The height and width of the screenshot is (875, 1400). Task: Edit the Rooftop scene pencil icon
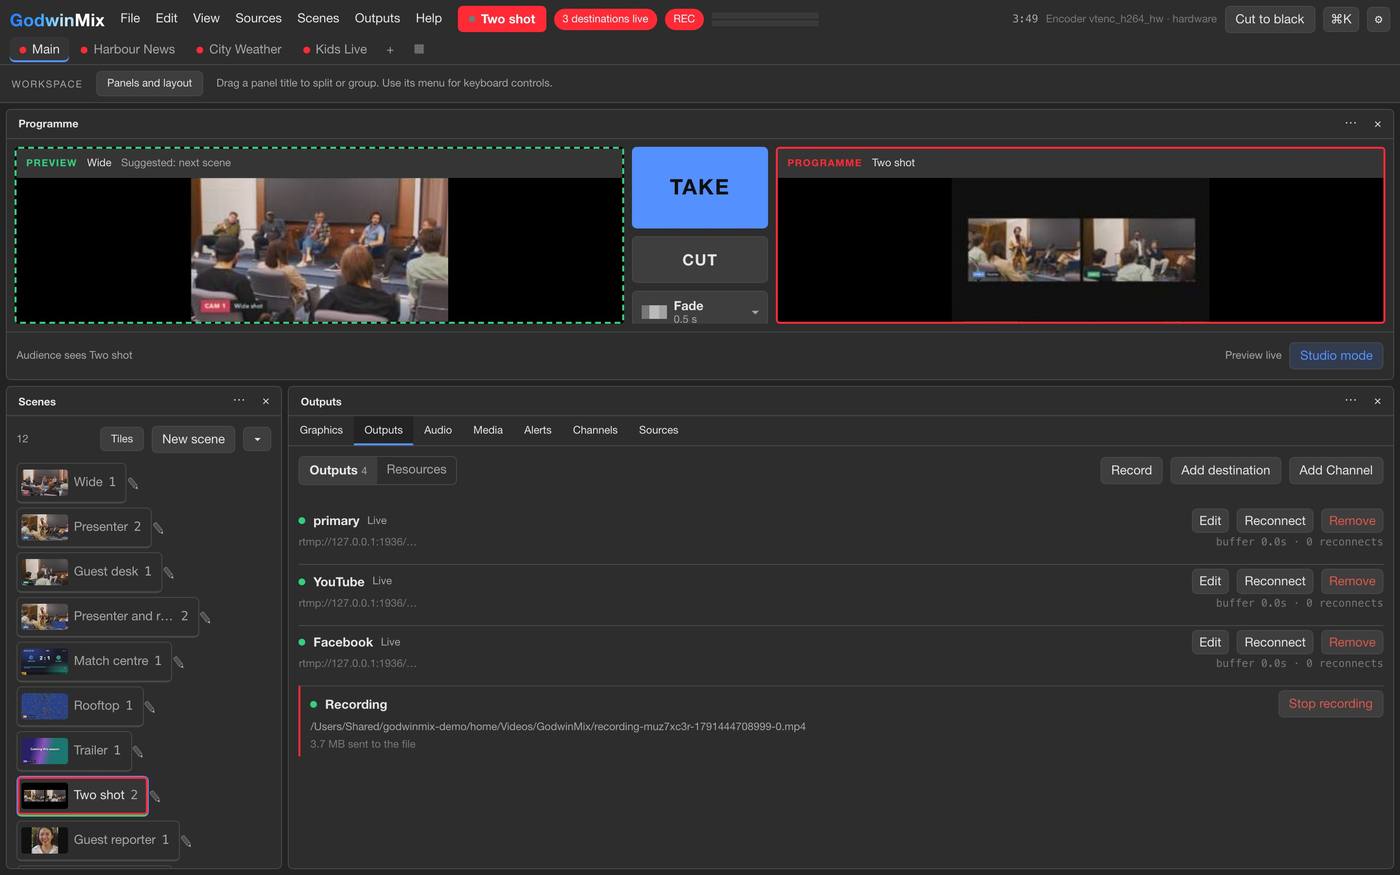coord(150,707)
